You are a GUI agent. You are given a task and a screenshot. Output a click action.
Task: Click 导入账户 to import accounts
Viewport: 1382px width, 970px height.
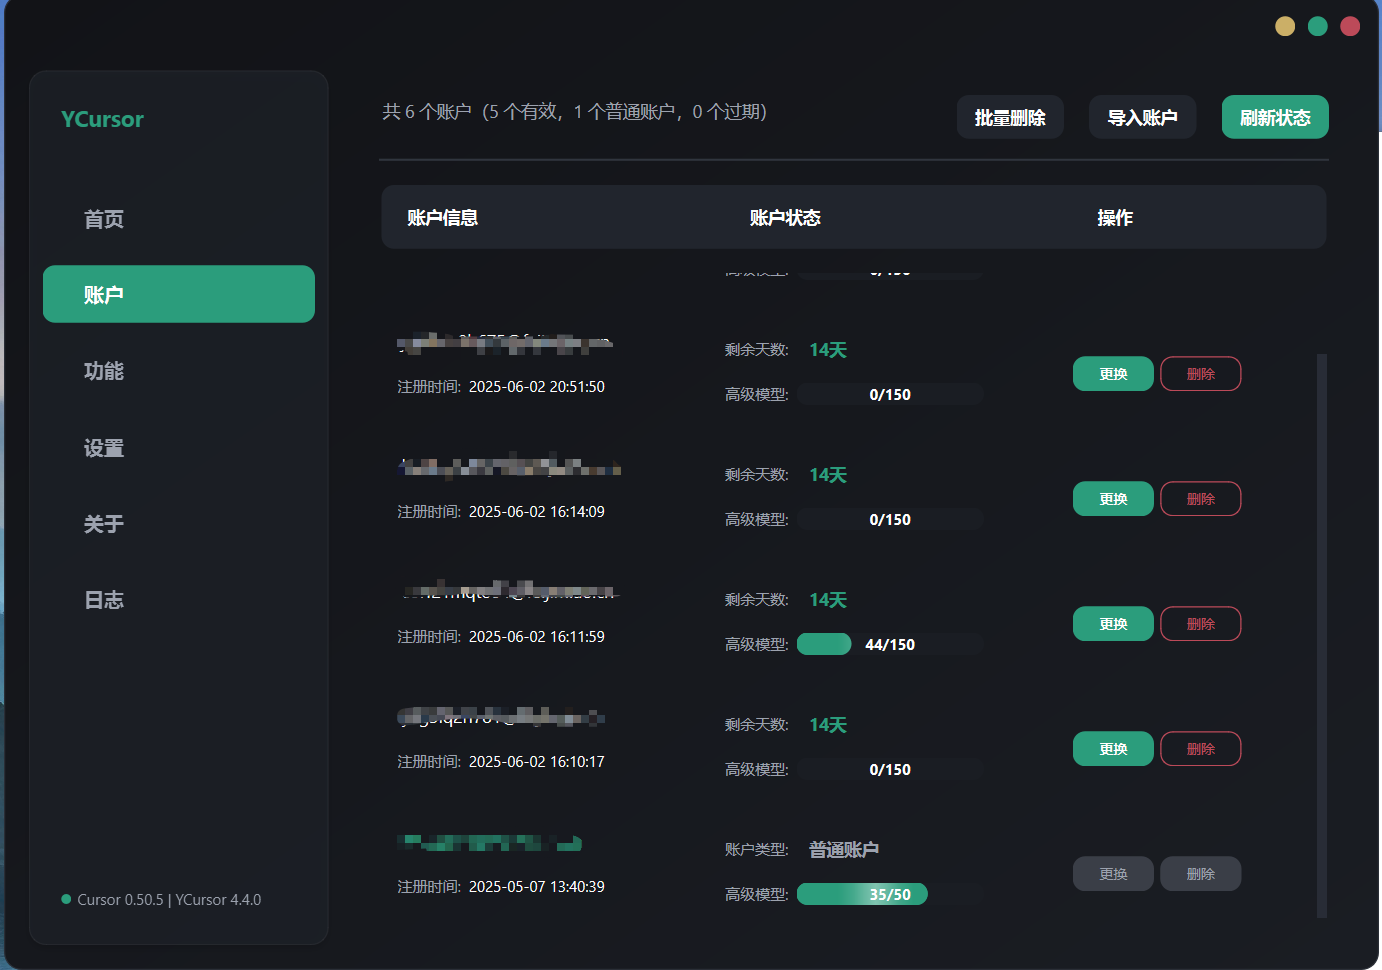click(x=1142, y=116)
